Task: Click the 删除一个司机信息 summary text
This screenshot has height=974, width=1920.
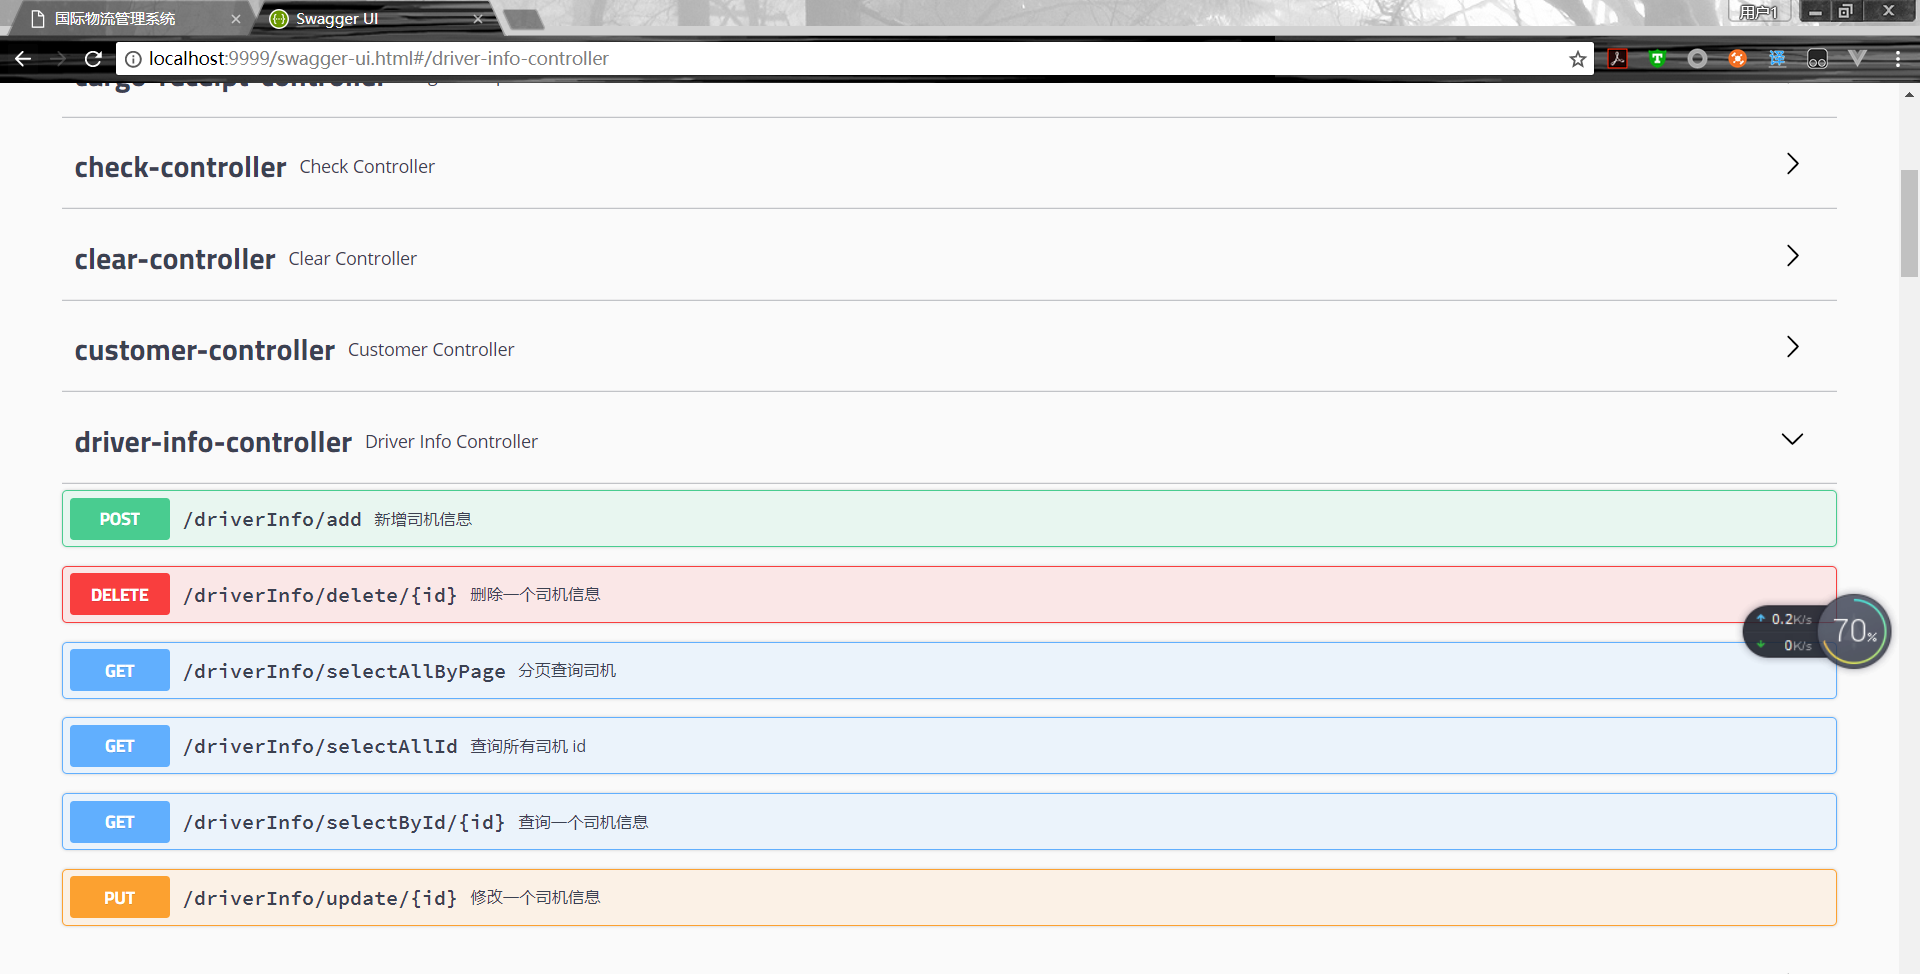Action: (x=535, y=595)
